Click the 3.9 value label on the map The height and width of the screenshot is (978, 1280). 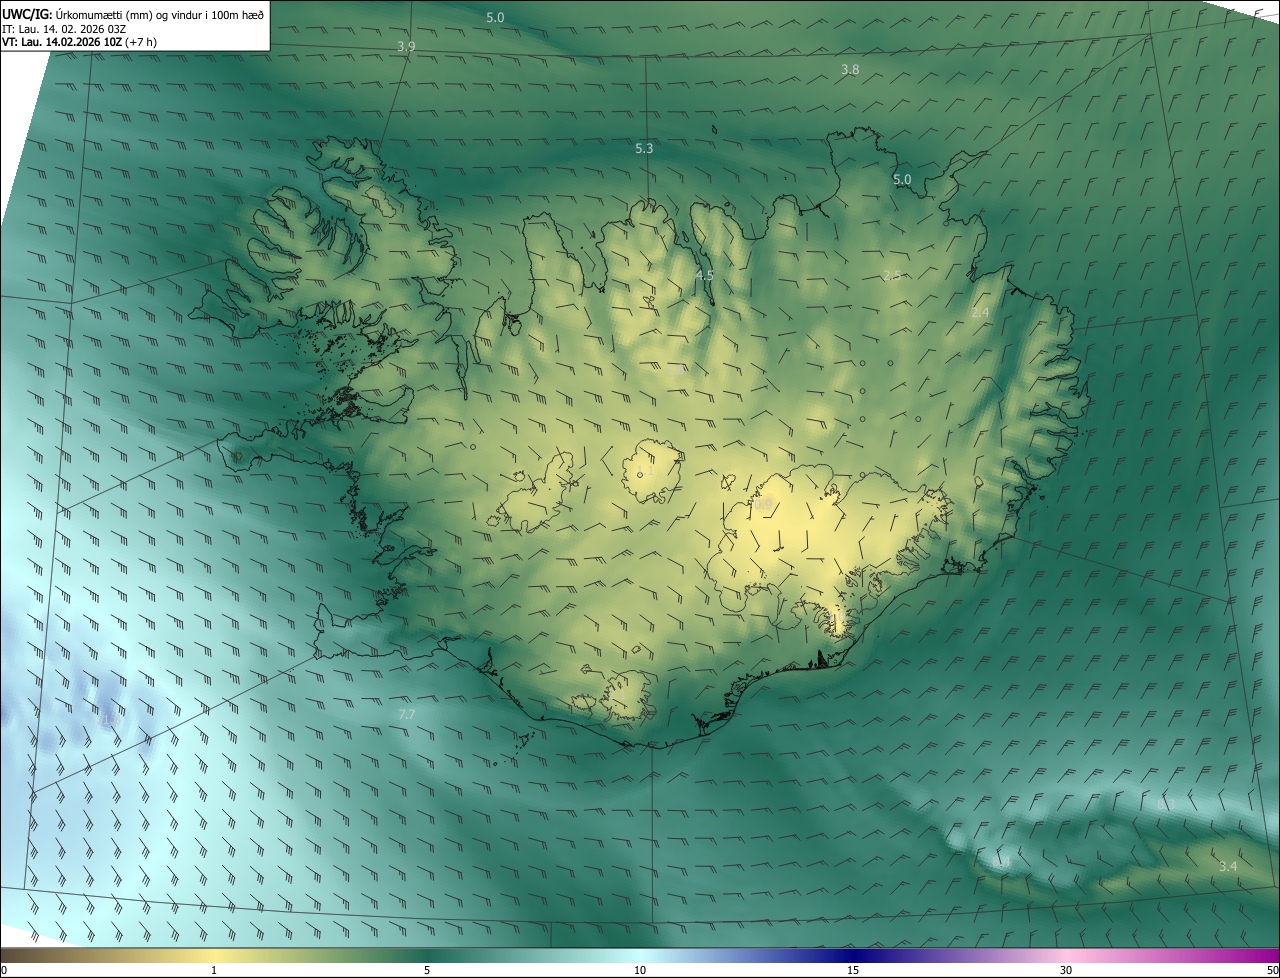tap(406, 47)
